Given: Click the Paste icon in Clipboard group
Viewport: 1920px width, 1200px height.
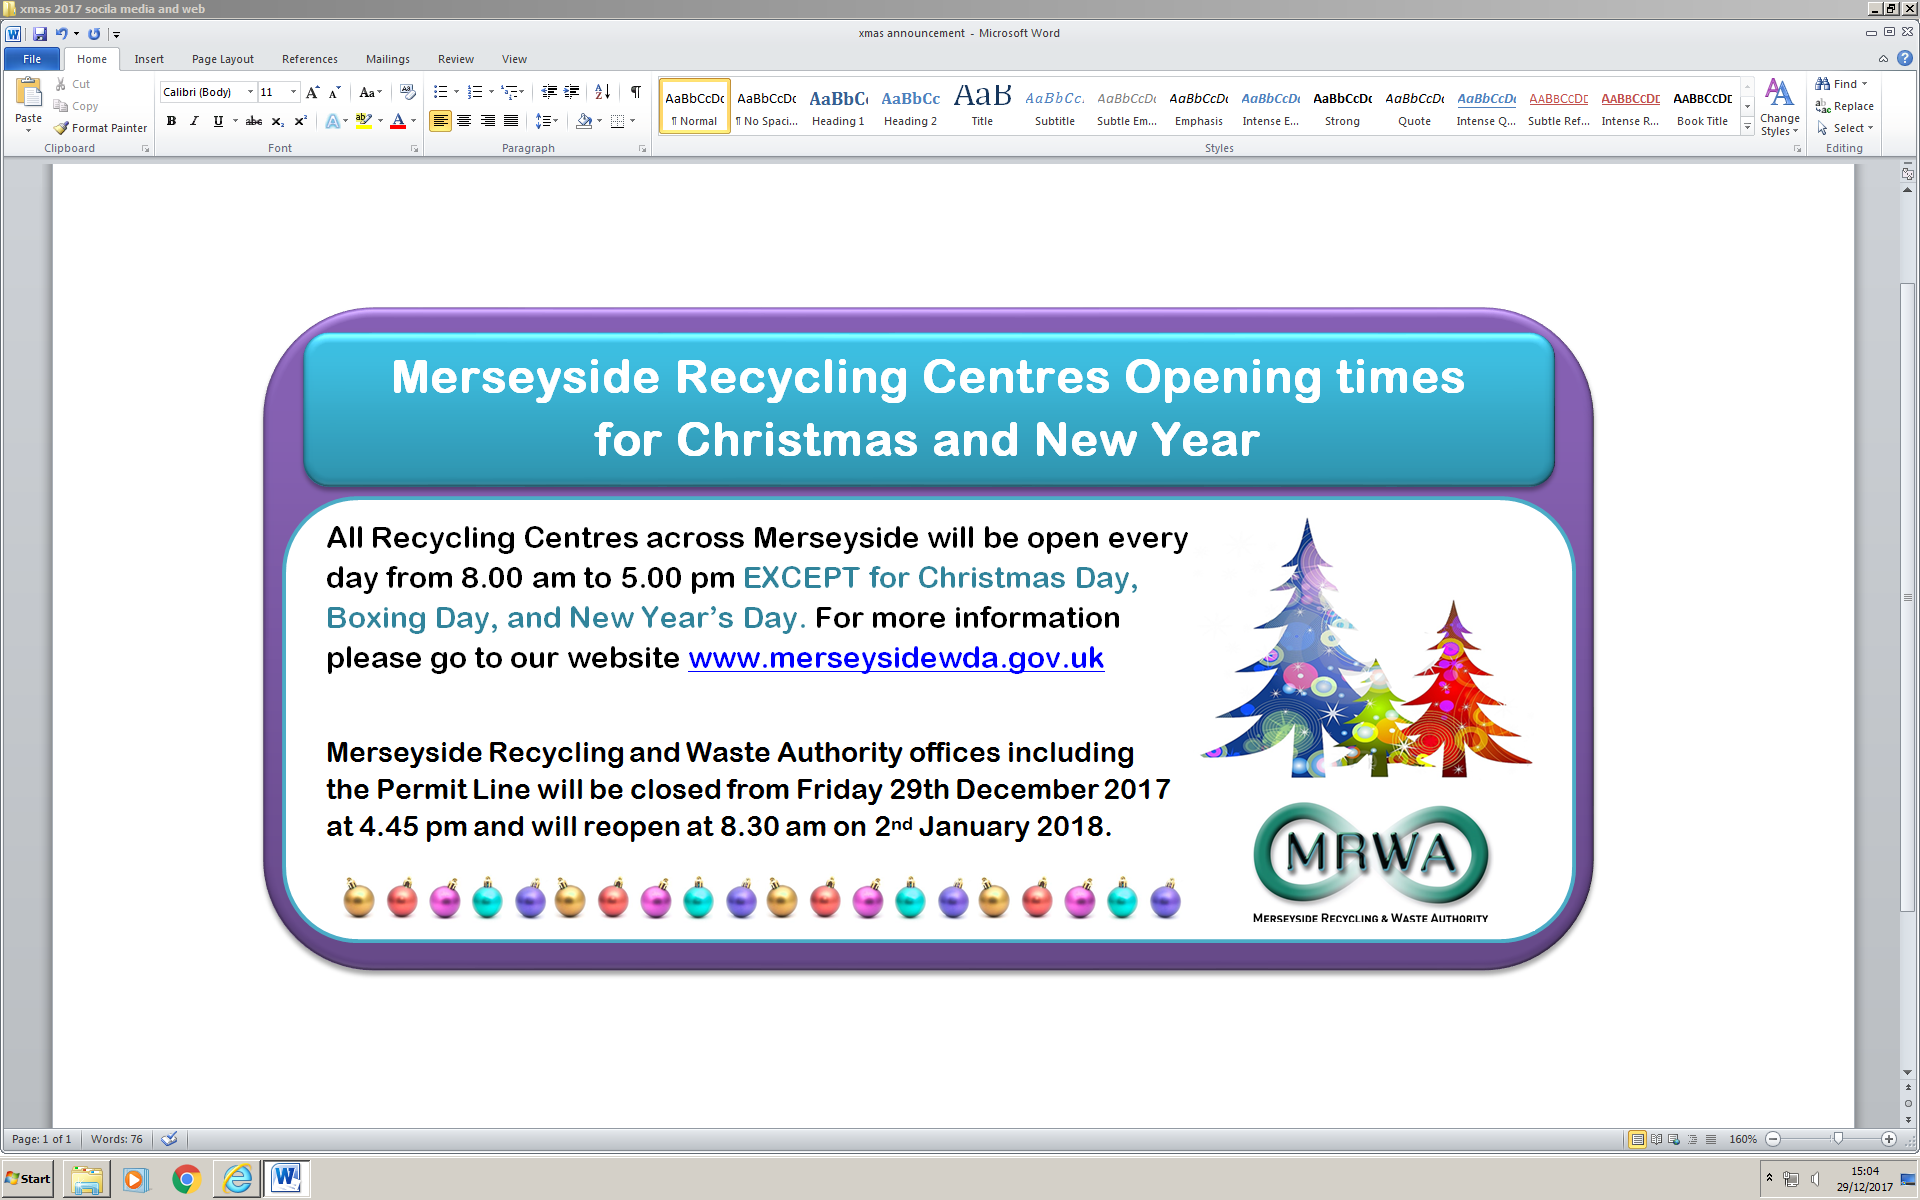Looking at the screenshot, I should [x=28, y=92].
